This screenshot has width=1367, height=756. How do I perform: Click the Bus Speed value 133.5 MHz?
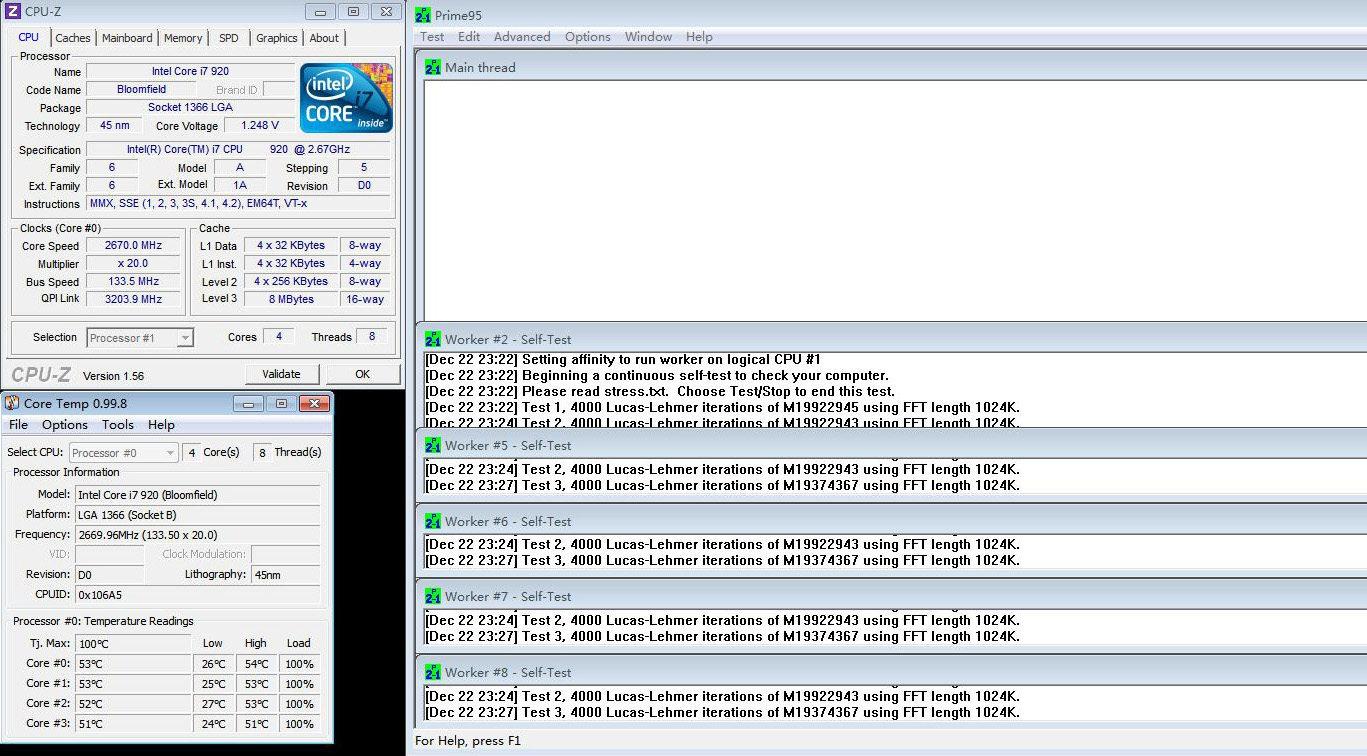134,282
